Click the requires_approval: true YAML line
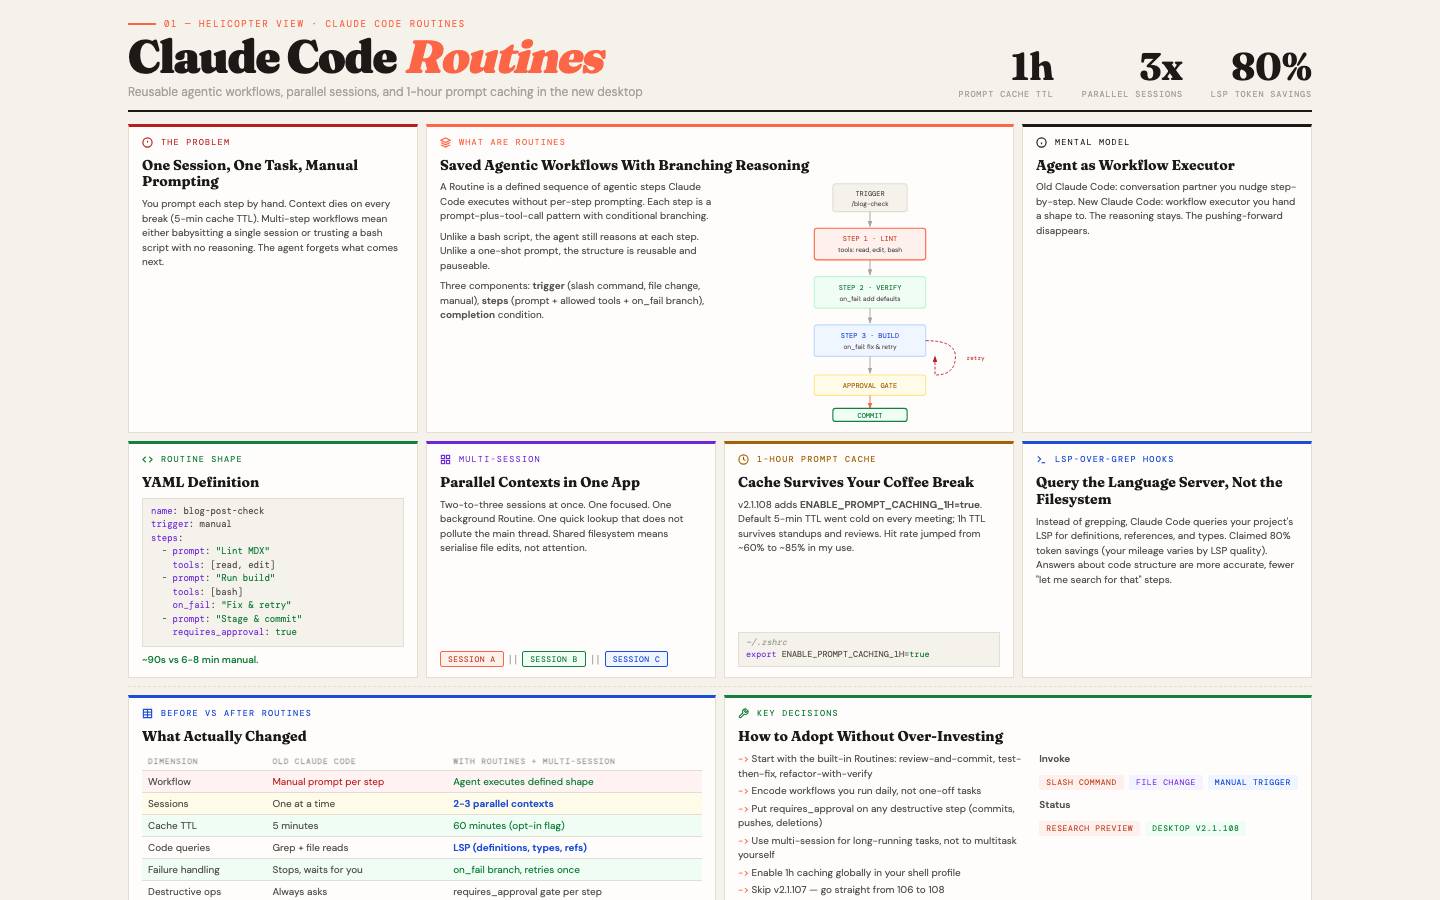Screen dimensions: 1440x900 click(235, 632)
